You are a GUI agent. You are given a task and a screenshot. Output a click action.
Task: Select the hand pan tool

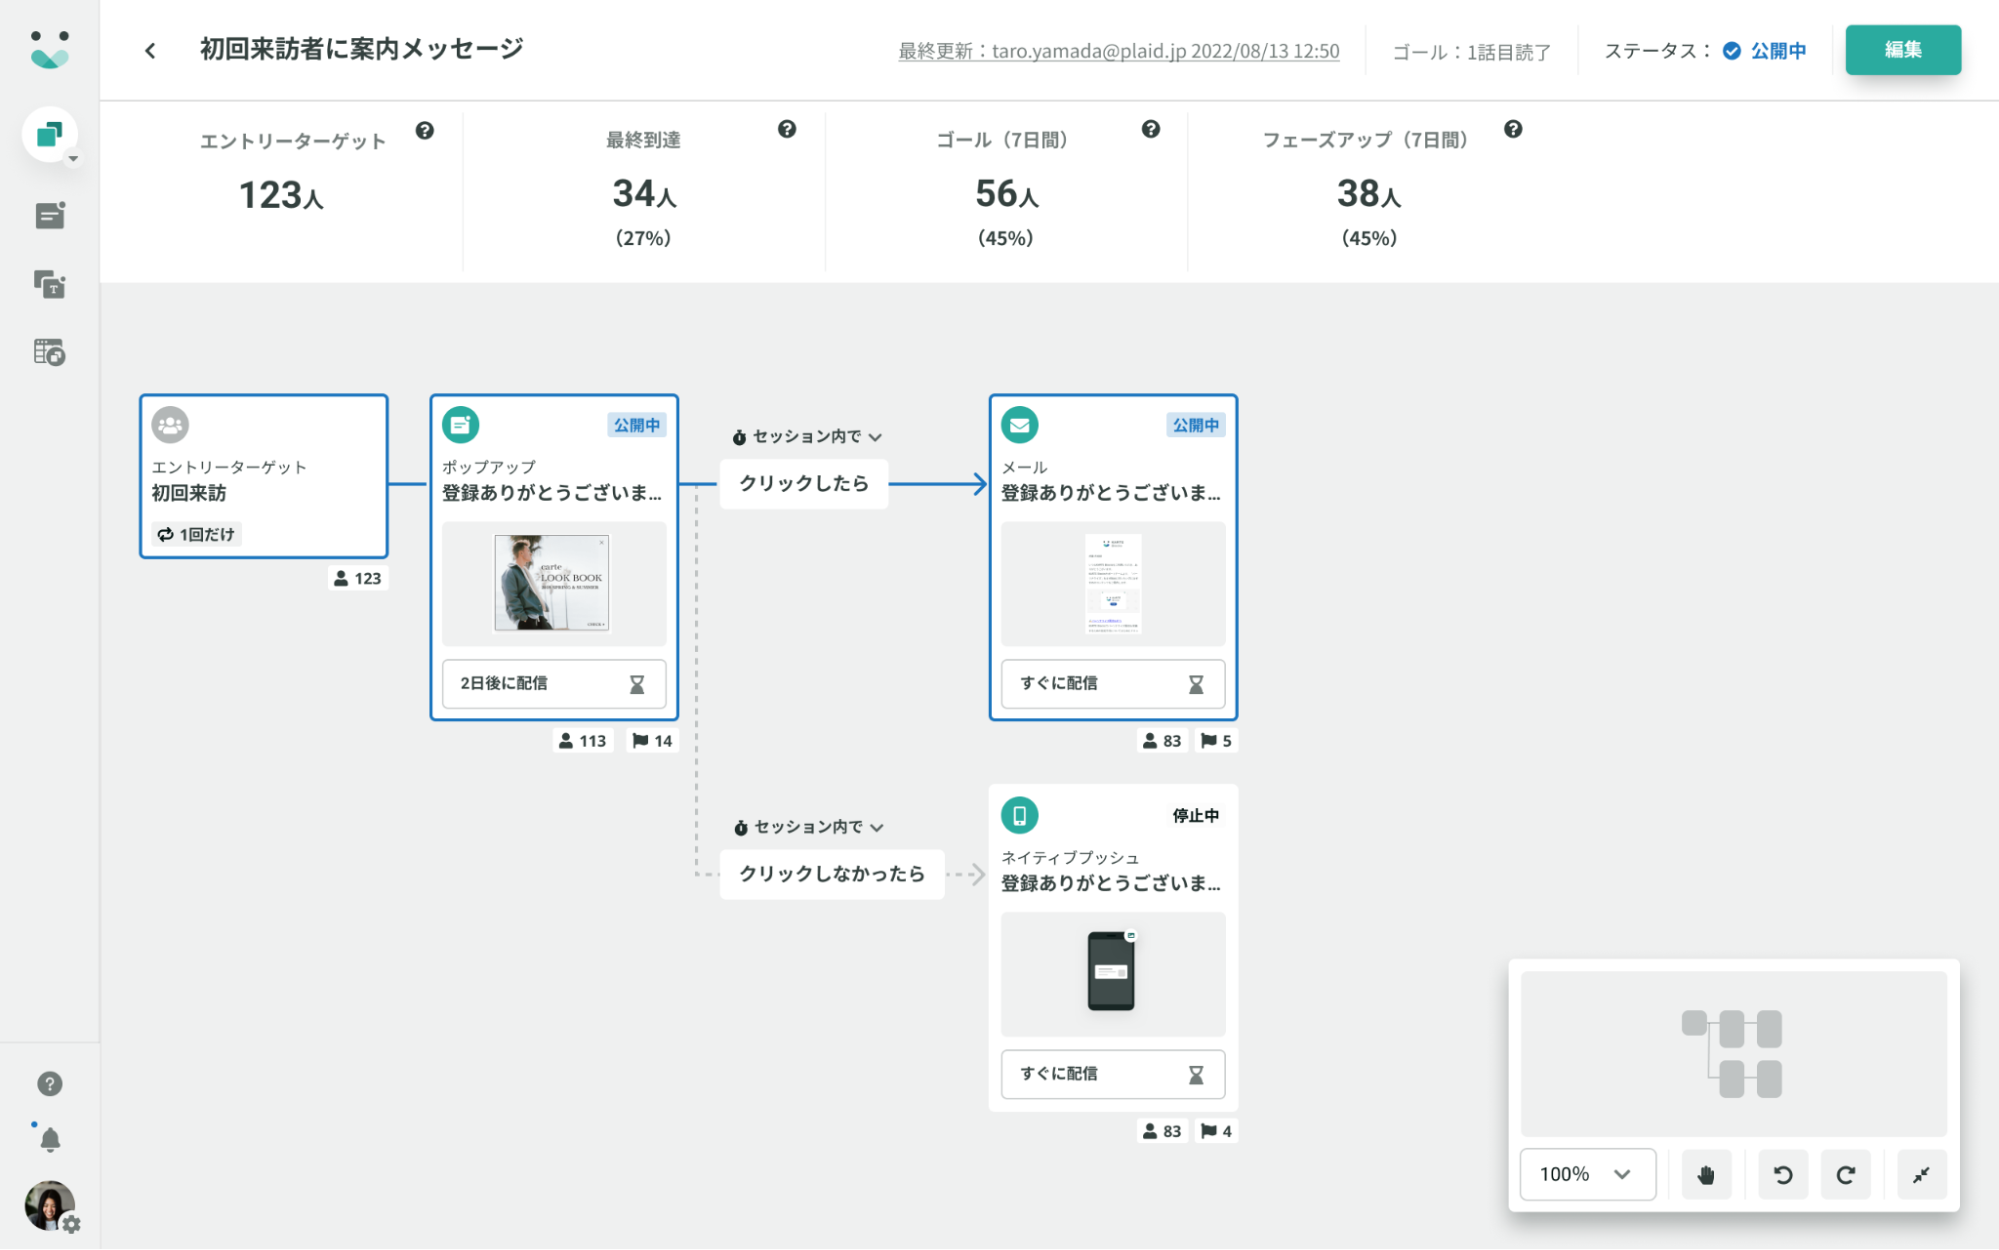click(1706, 1174)
